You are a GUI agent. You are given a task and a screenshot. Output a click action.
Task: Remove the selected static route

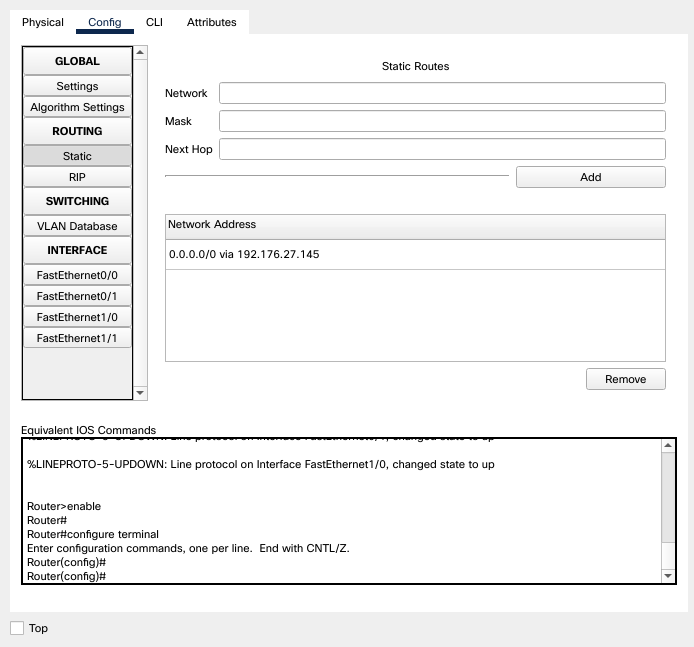tap(625, 379)
